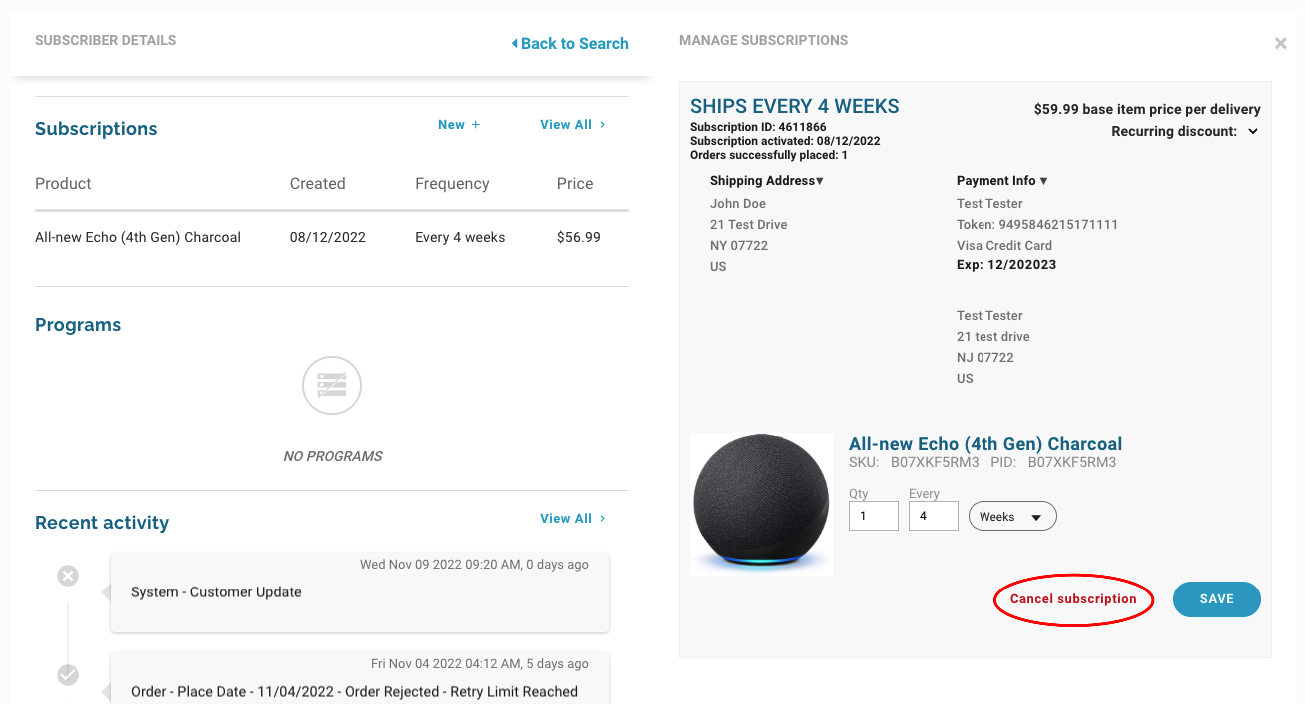Open the System - Customer Update activity
Screen dimensions: 1305x704
359,592
